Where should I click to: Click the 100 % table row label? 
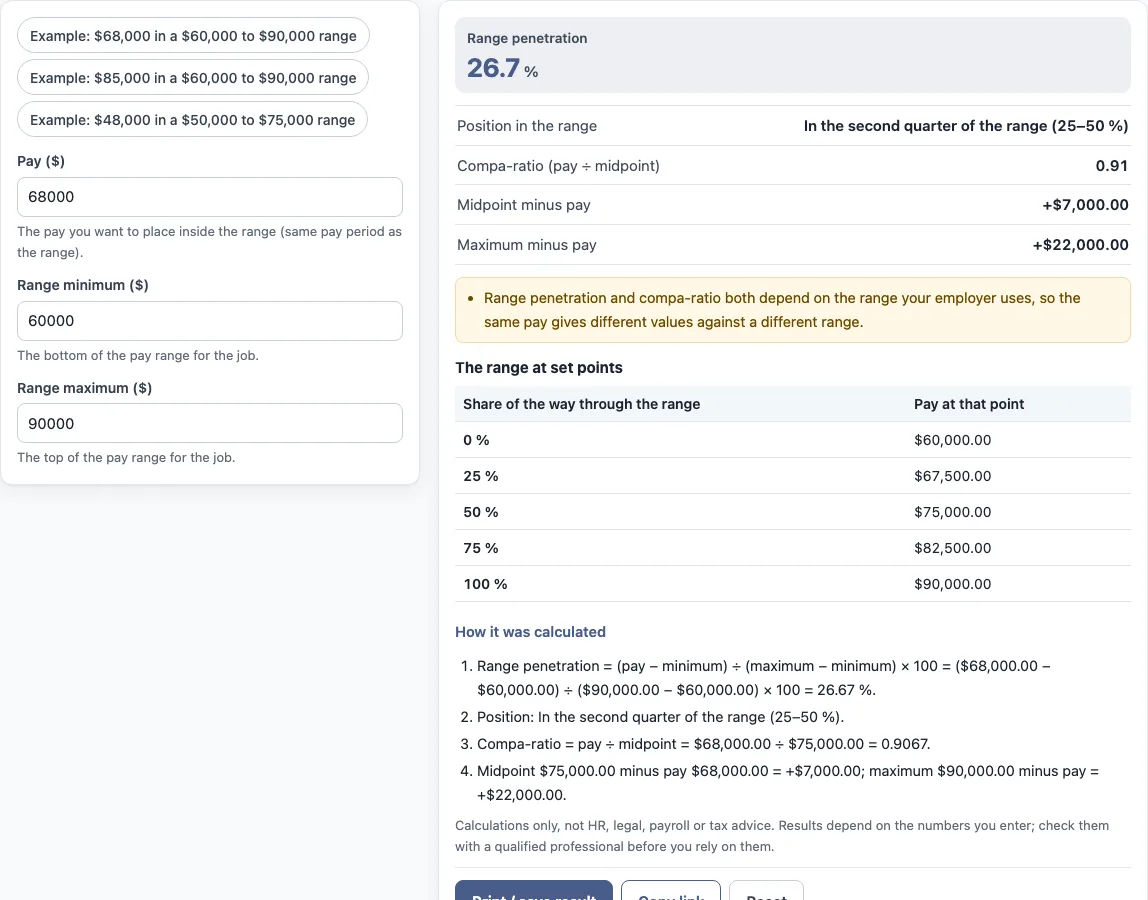[485, 584]
